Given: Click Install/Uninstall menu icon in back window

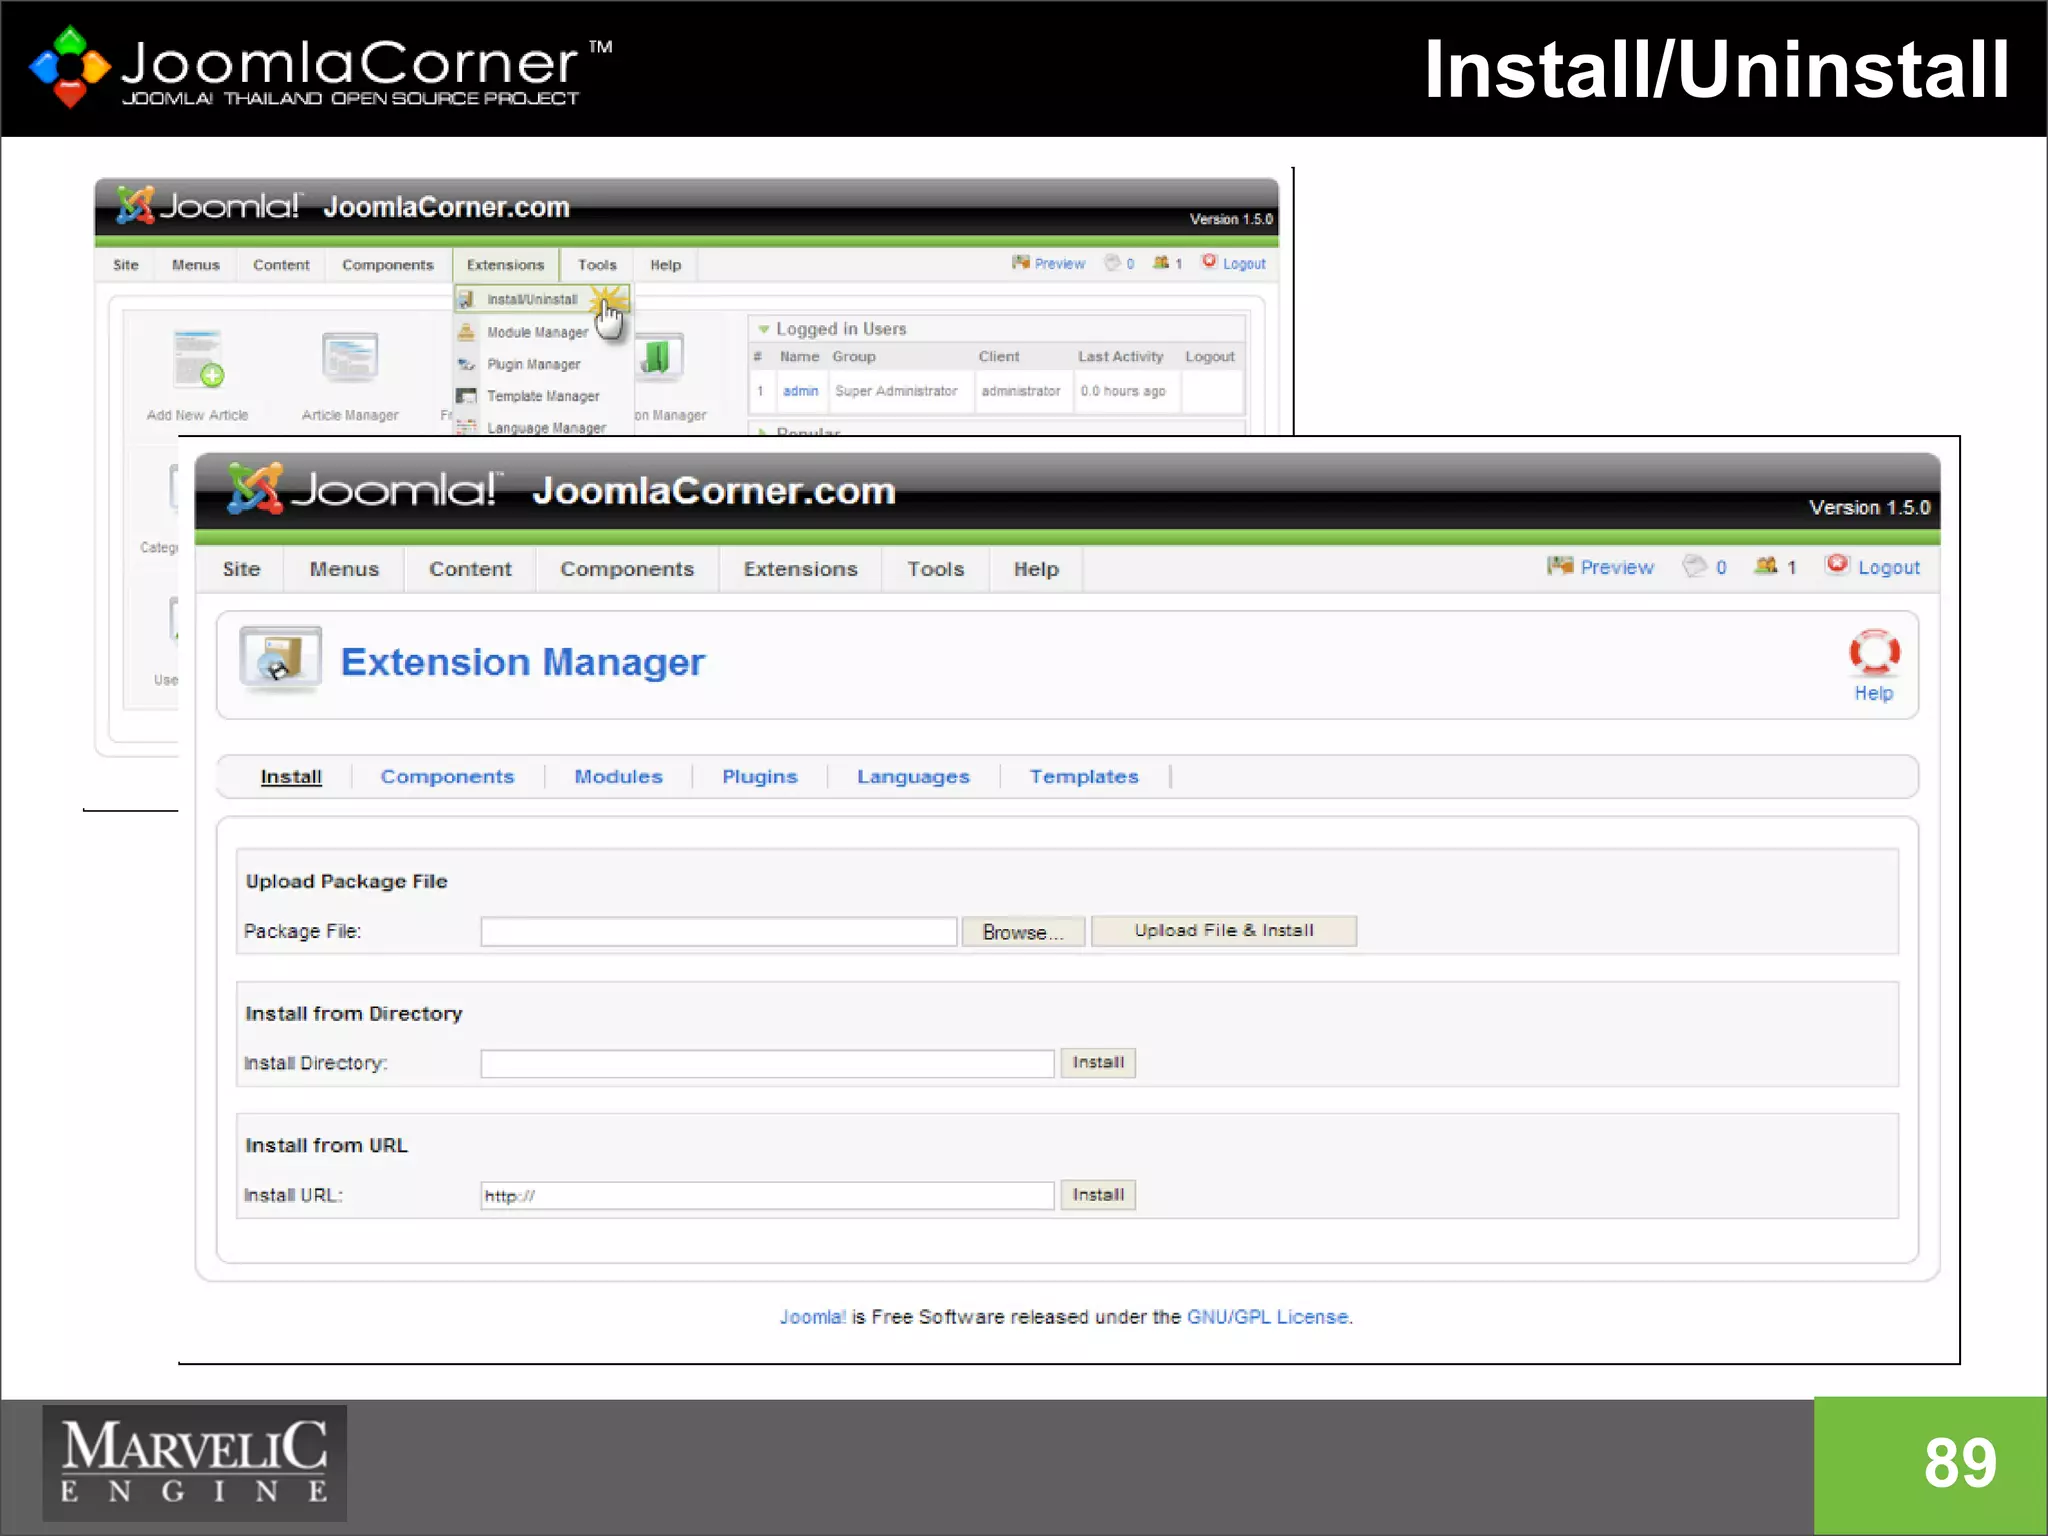Looking at the screenshot, I should click(x=466, y=299).
